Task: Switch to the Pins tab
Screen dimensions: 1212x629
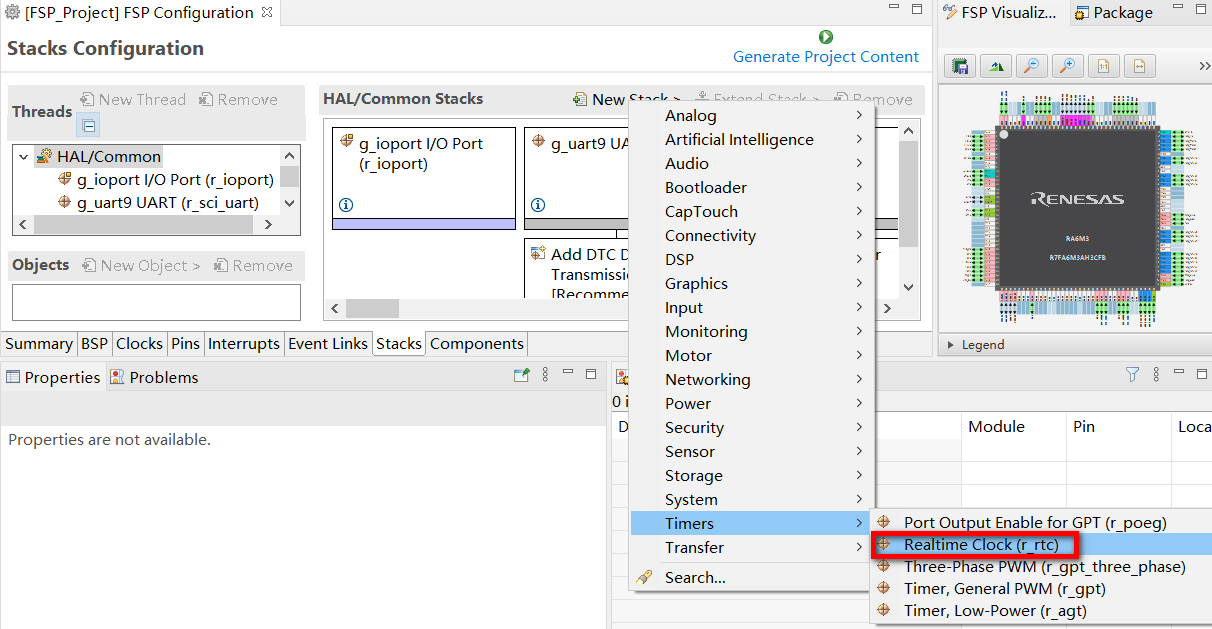Action: tap(185, 344)
